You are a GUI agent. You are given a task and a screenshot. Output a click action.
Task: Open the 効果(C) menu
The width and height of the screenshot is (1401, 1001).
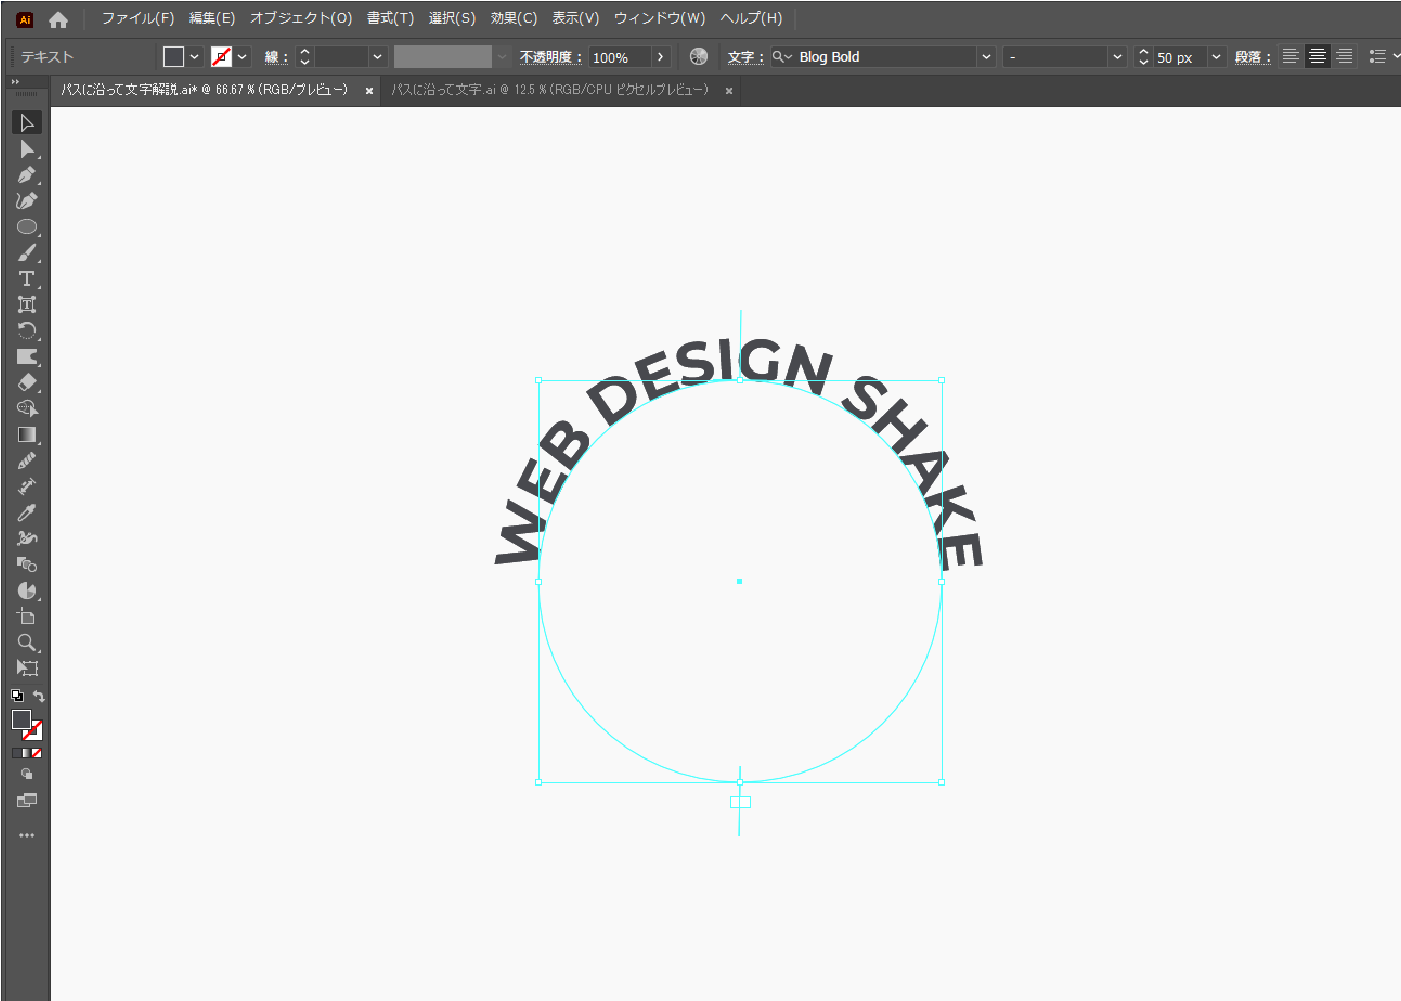tap(513, 18)
